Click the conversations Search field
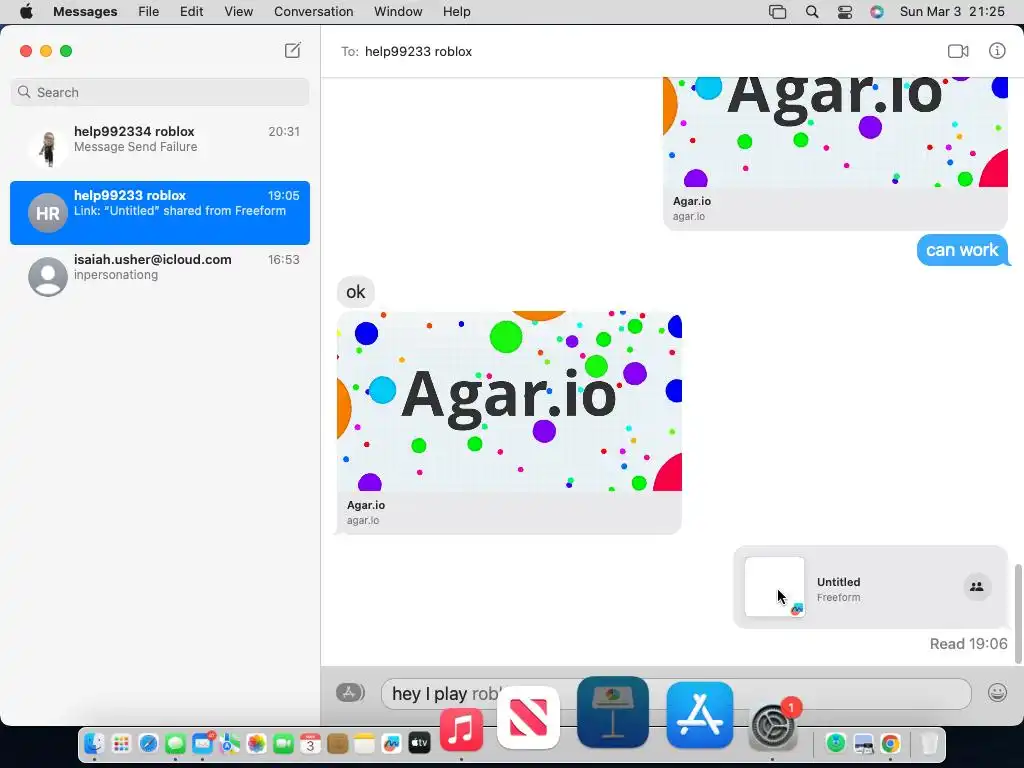This screenshot has height=768, width=1024. click(x=160, y=92)
